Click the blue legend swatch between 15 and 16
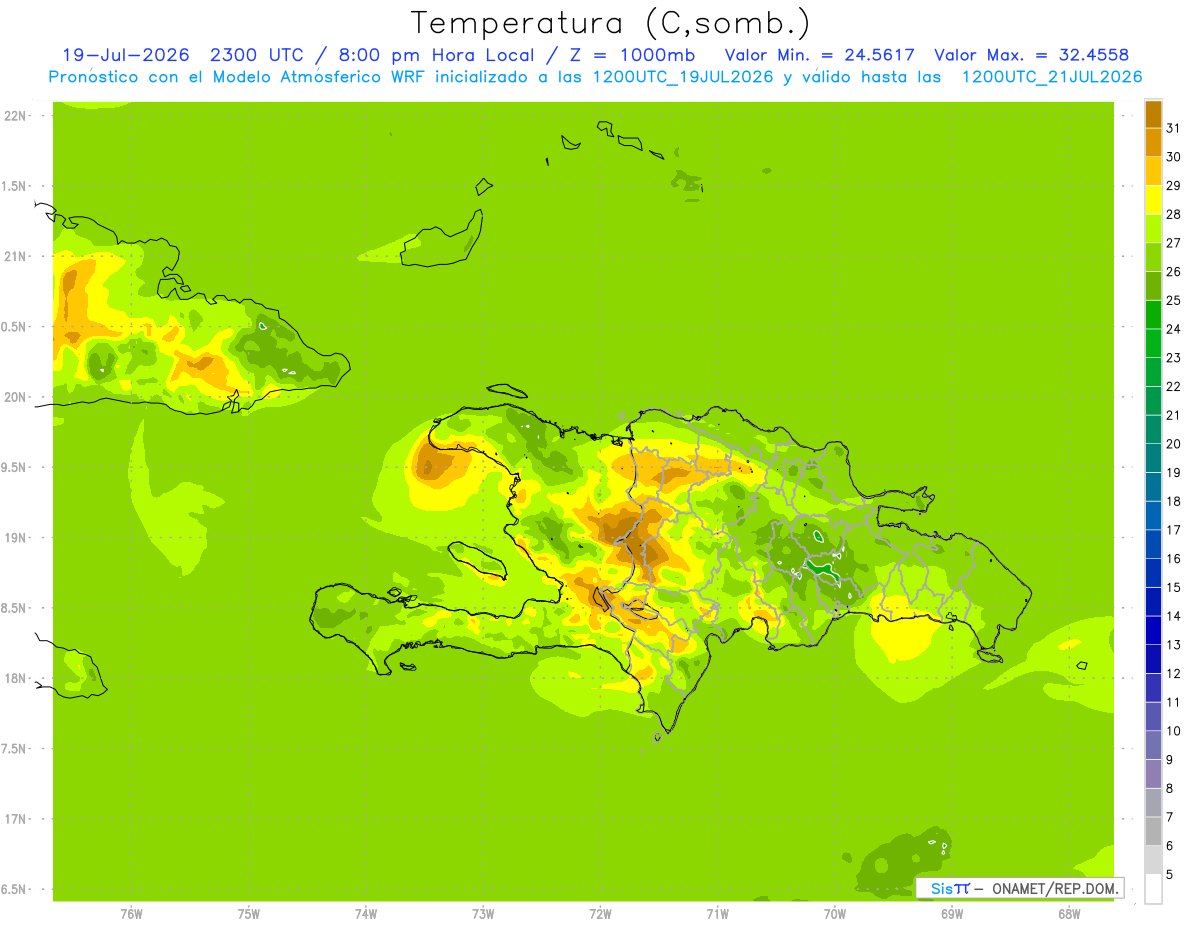Viewport: 1200px width, 927px height. tap(1153, 573)
